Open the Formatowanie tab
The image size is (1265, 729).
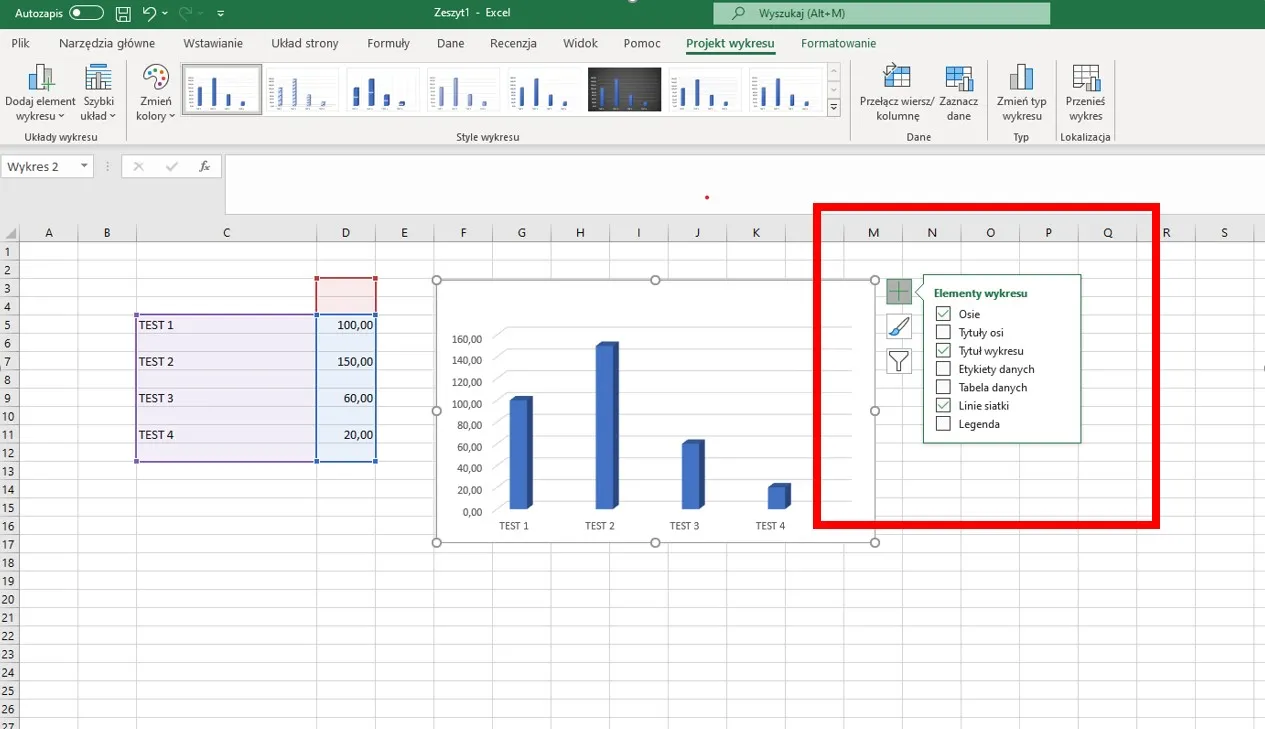click(x=838, y=43)
